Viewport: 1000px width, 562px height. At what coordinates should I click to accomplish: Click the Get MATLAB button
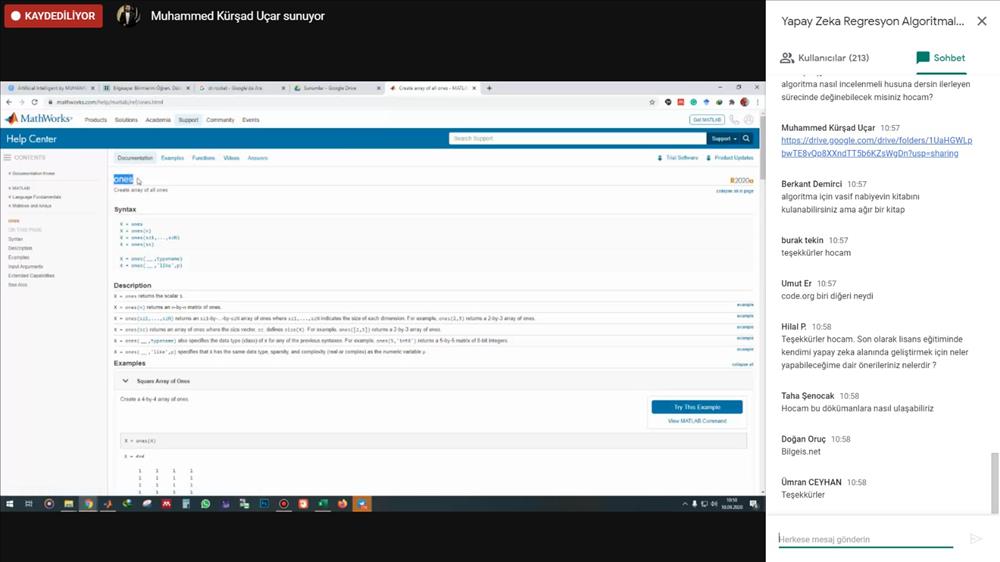point(707,120)
